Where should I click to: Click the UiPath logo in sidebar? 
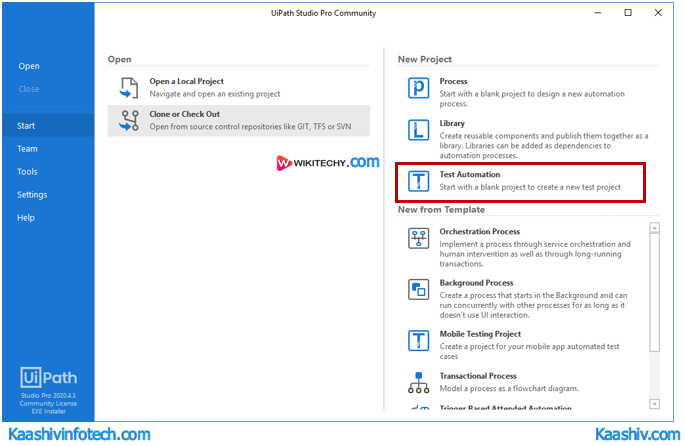(x=46, y=378)
